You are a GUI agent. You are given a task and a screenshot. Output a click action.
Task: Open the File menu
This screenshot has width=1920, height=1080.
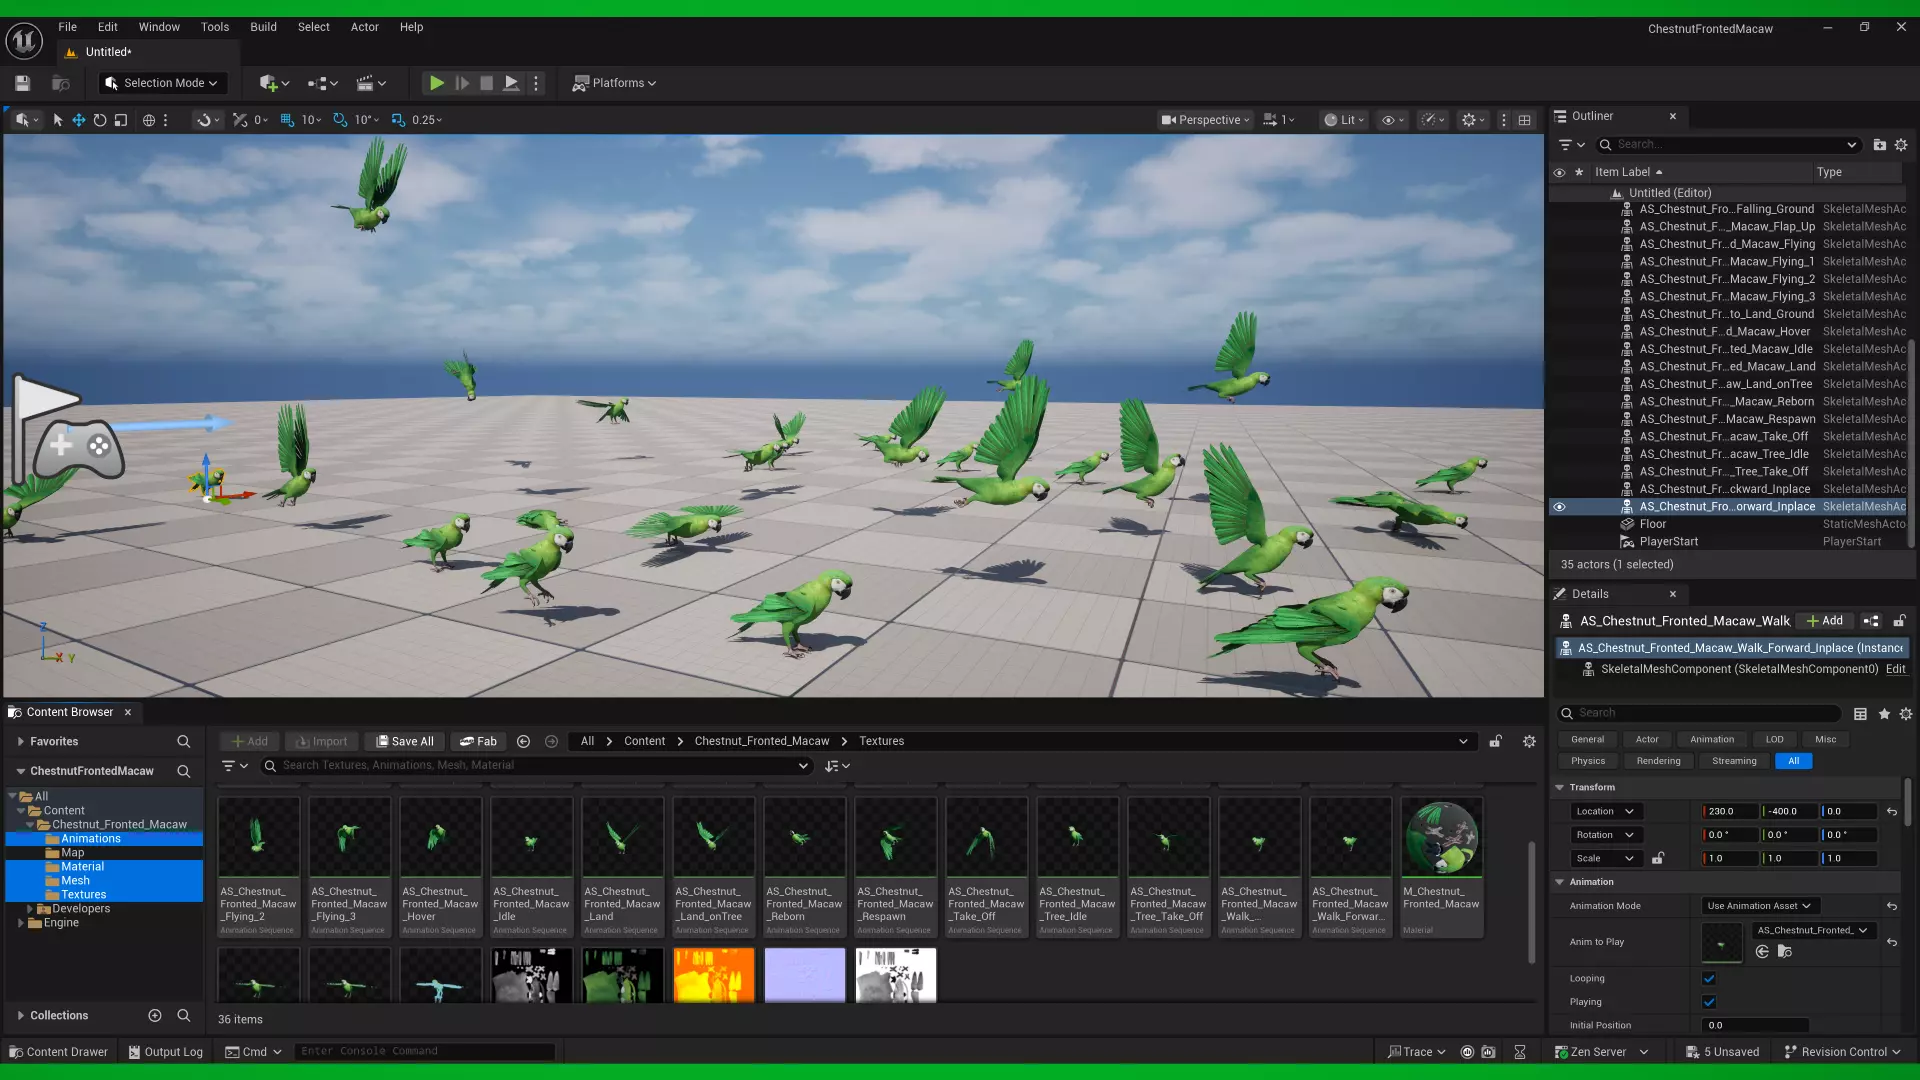pyautogui.click(x=67, y=27)
